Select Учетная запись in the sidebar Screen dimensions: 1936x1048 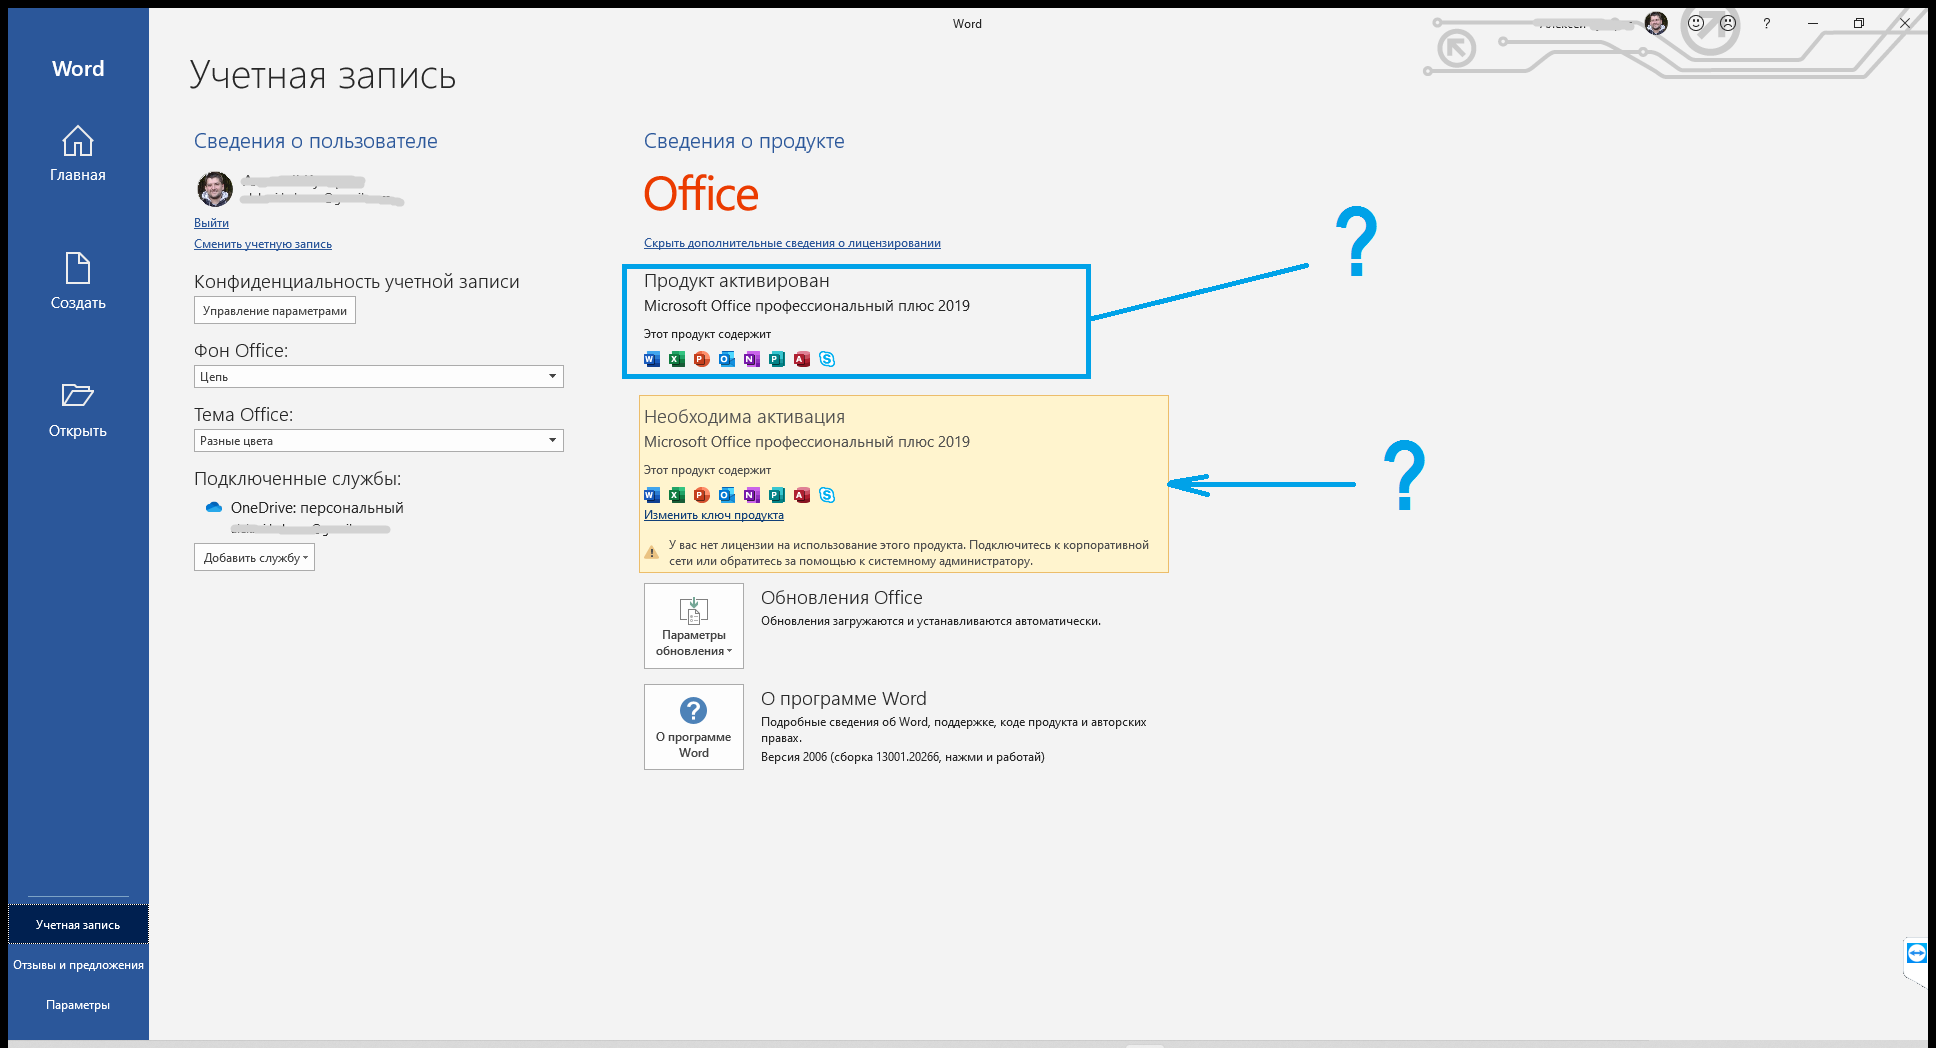pos(78,925)
